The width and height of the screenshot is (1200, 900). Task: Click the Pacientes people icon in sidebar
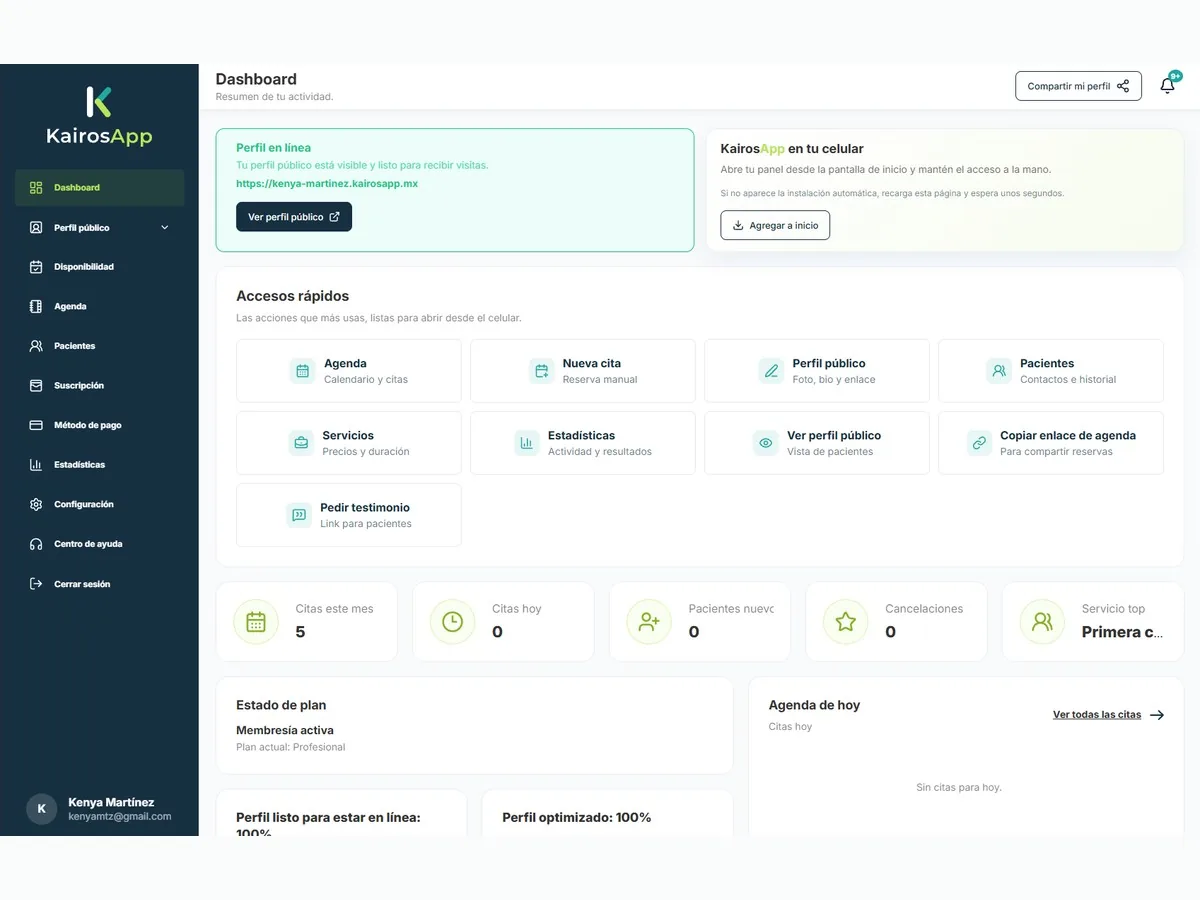36,346
